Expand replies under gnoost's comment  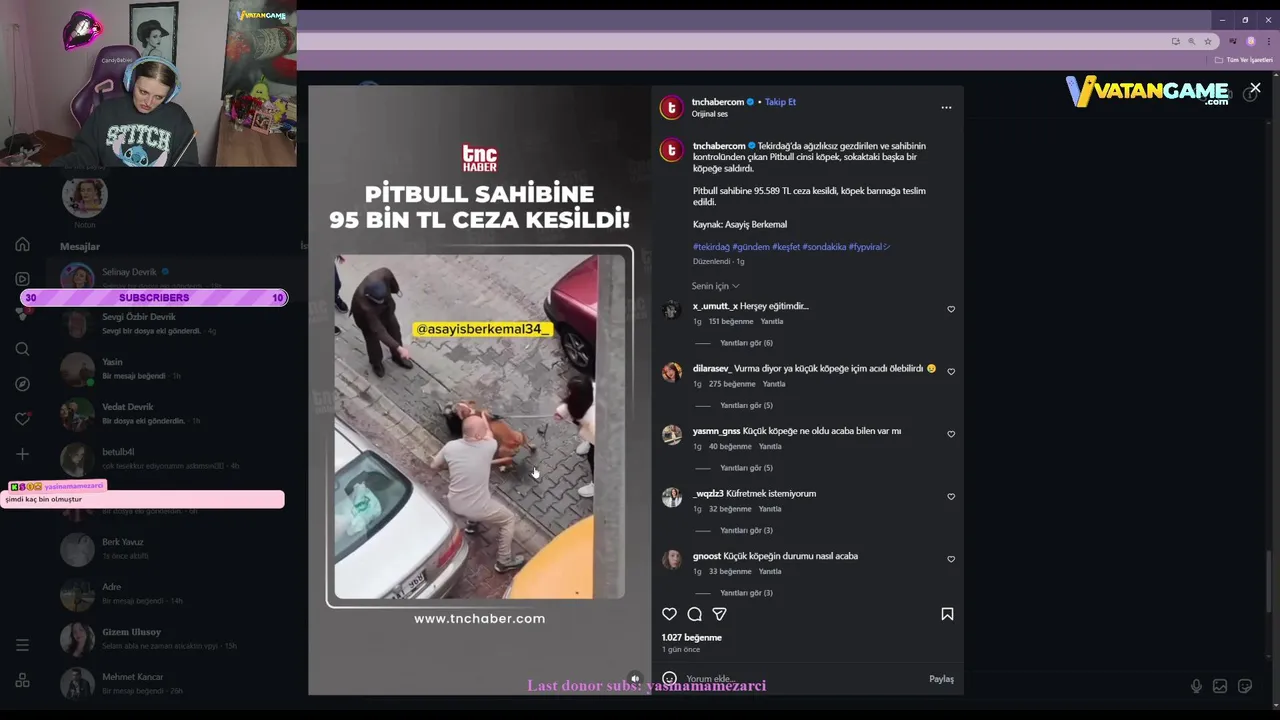pyautogui.click(x=746, y=593)
